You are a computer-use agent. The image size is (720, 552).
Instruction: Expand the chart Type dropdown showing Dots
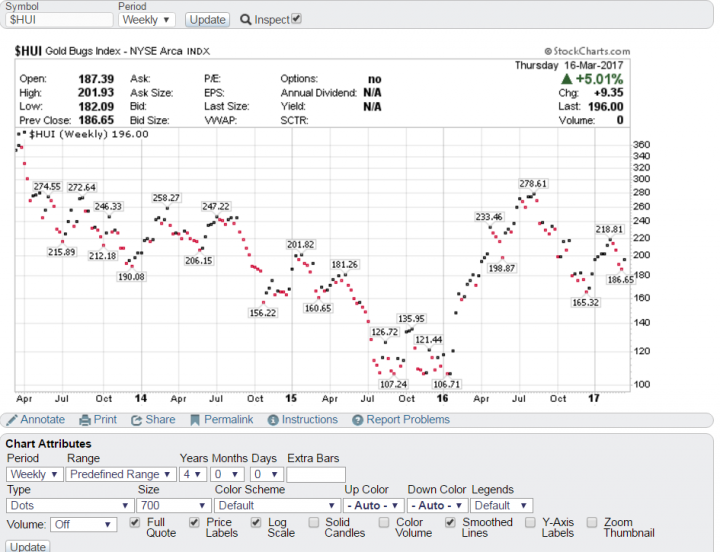click(68, 506)
